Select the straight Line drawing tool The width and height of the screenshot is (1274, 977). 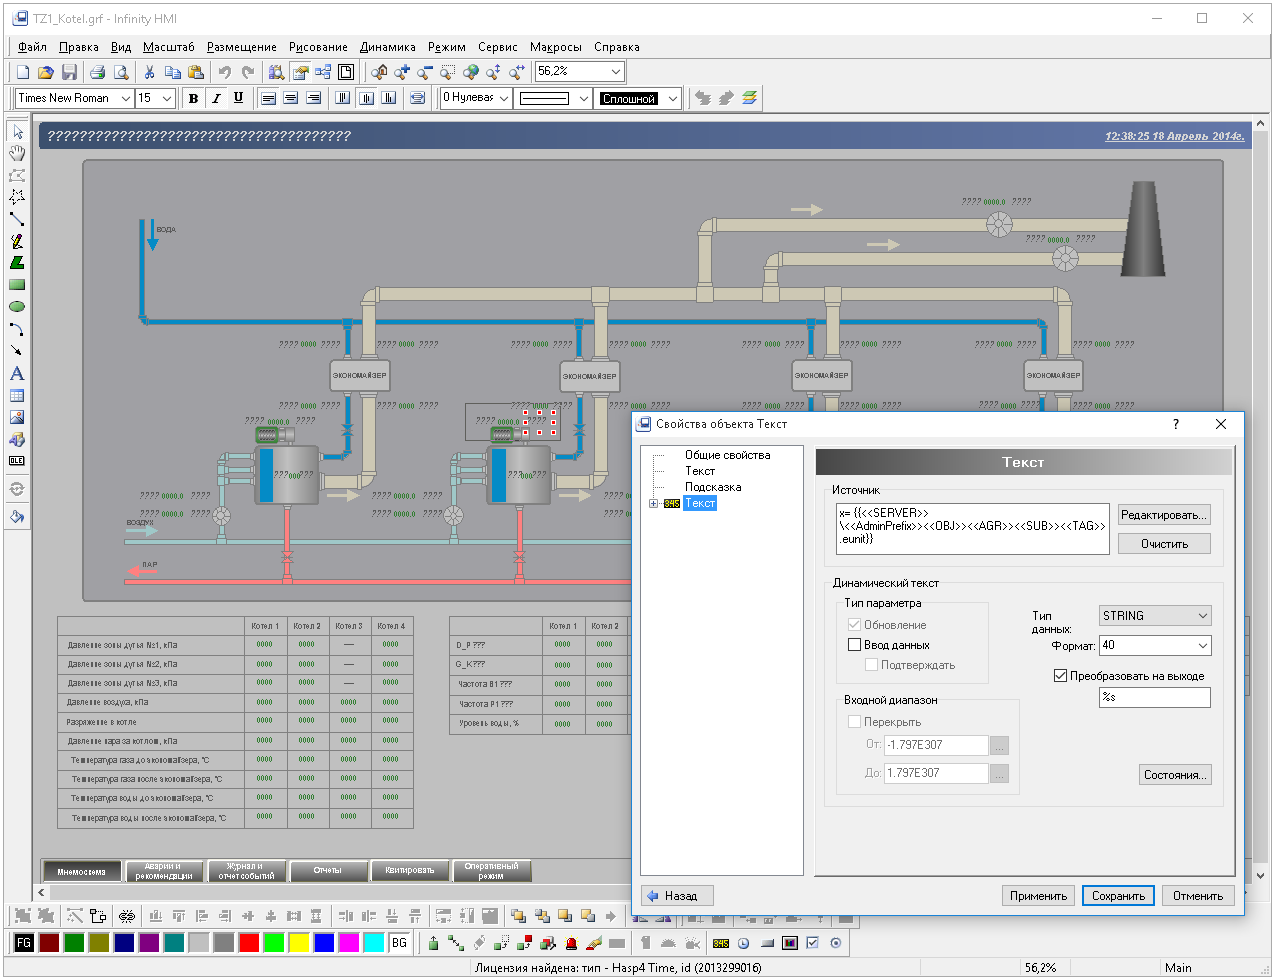tap(17, 219)
